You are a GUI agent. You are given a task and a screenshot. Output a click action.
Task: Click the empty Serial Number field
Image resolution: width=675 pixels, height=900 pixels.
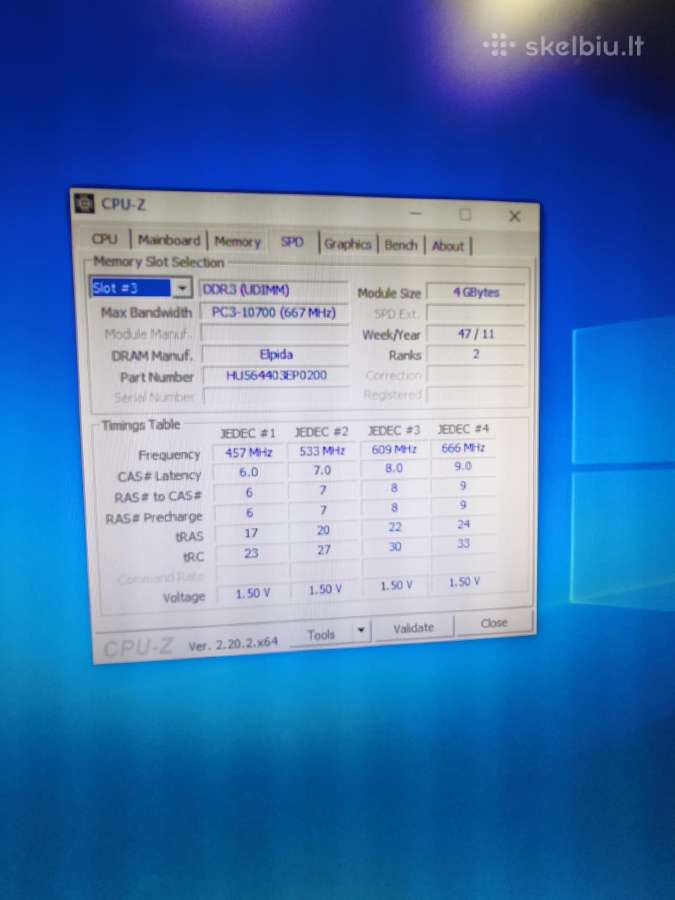coord(277,397)
